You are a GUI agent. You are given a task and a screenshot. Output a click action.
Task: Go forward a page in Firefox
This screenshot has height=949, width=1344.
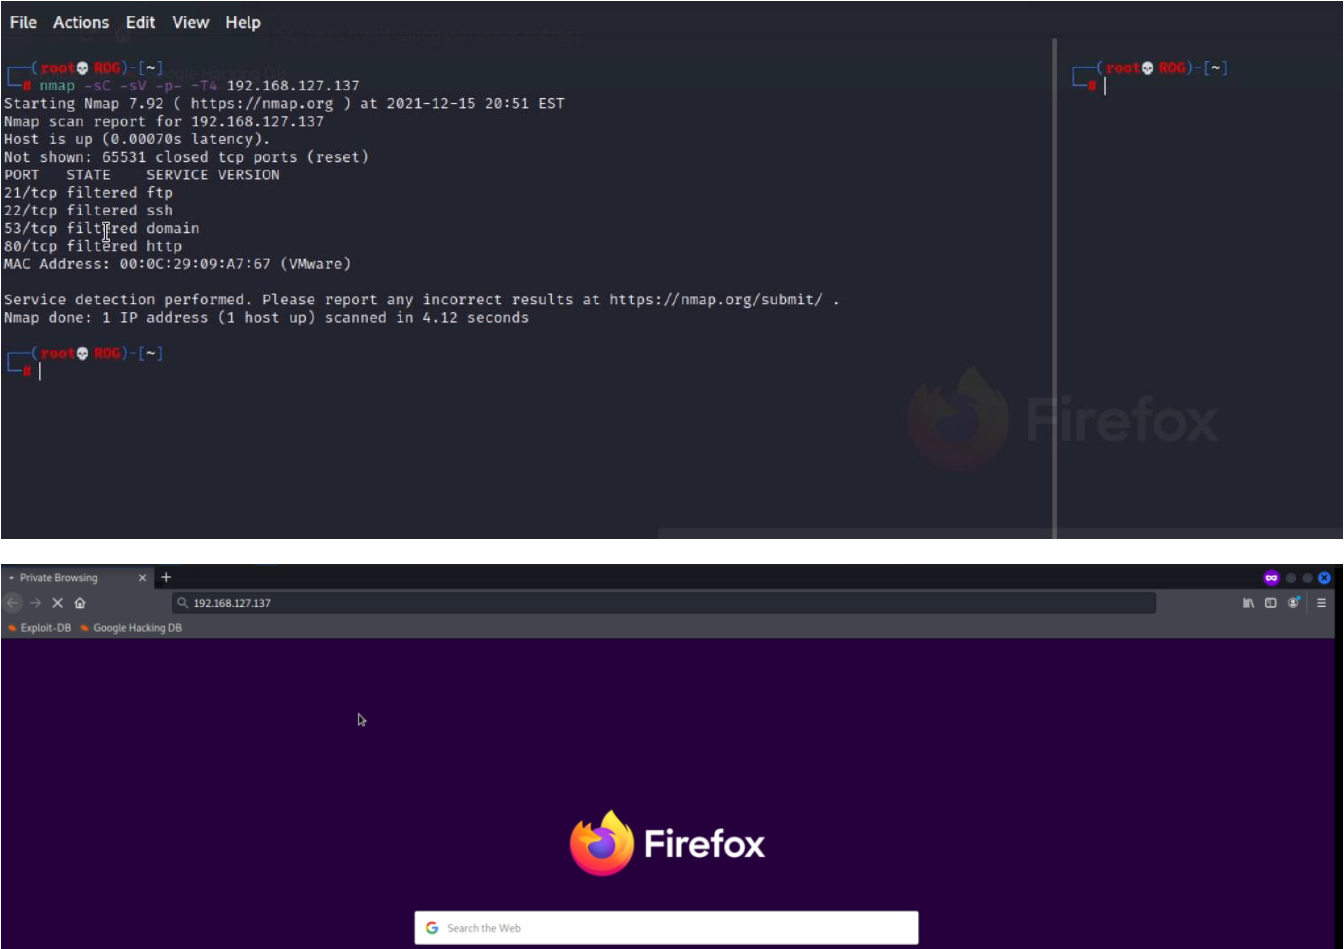pos(35,603)
